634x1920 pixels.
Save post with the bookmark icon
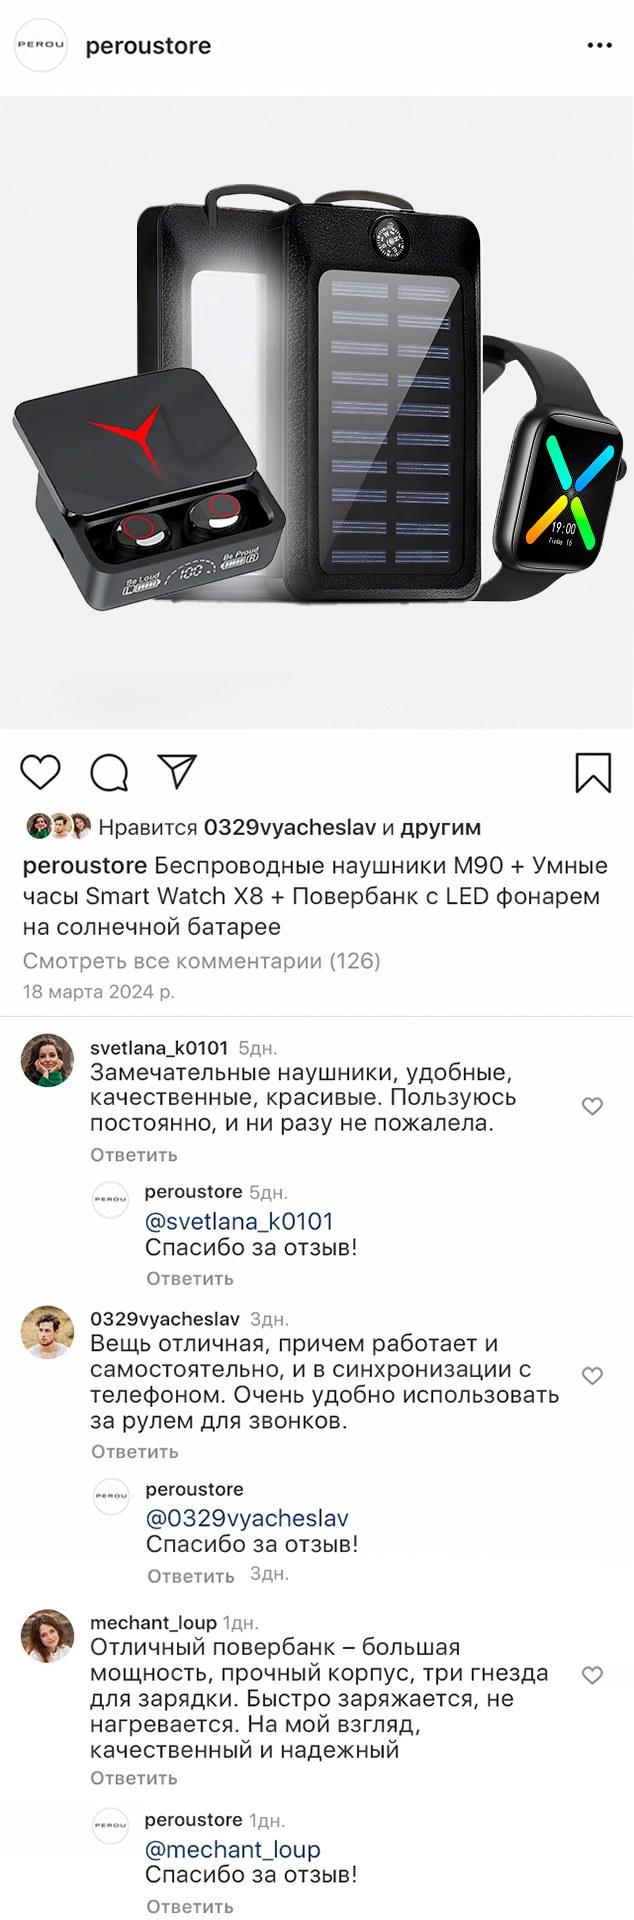pos(593,773)
